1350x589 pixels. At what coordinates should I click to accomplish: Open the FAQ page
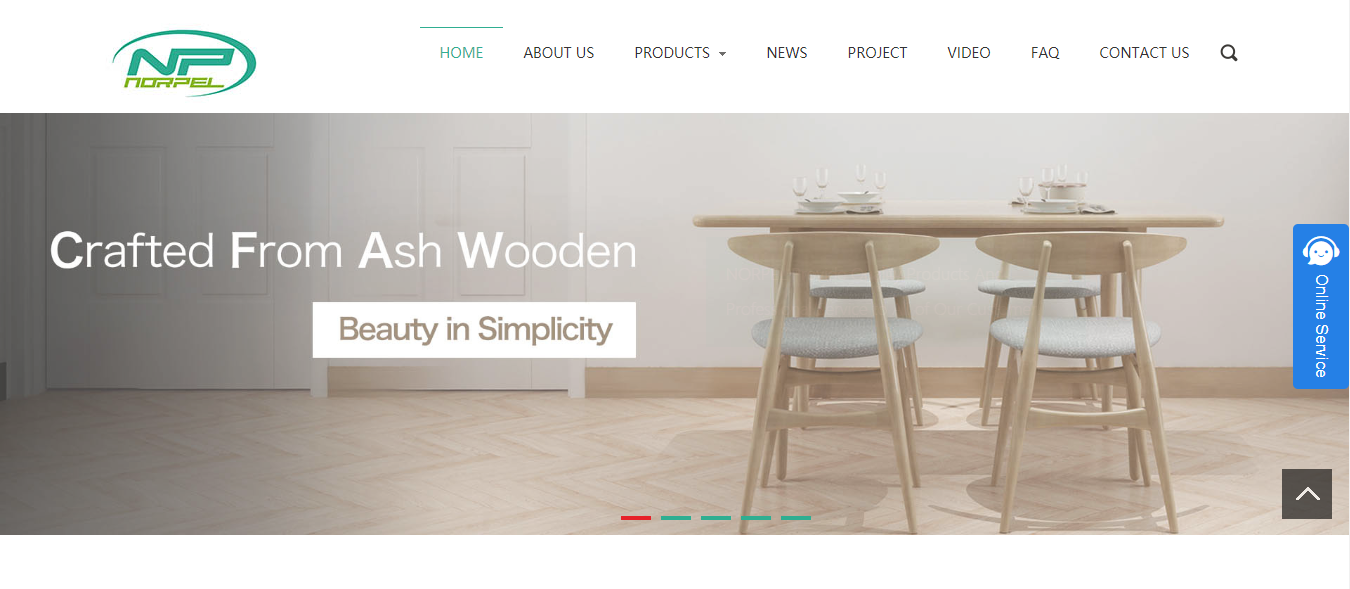pos(1045,53)
